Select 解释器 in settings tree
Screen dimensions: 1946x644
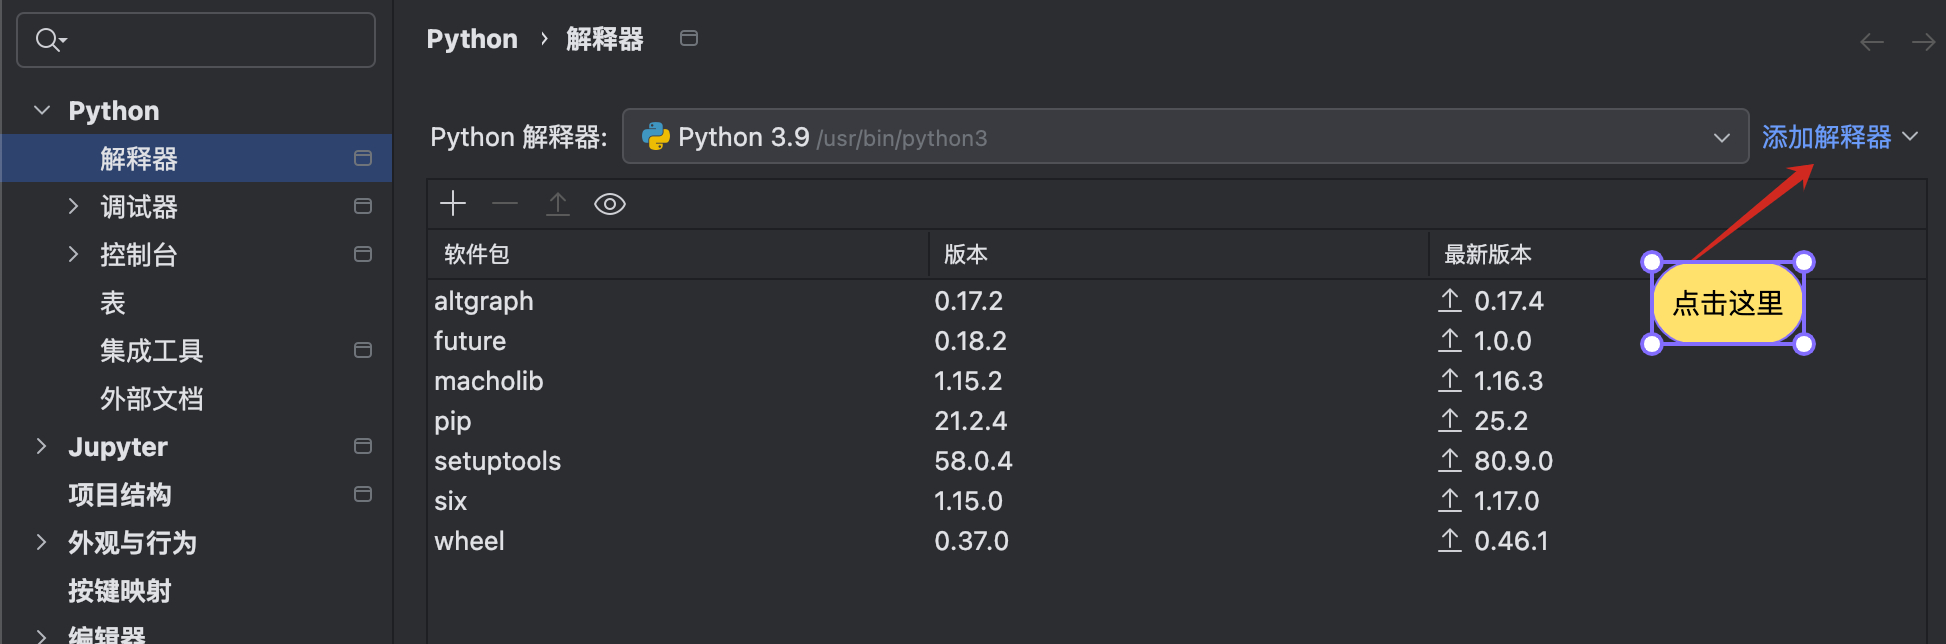click(196, 158)
